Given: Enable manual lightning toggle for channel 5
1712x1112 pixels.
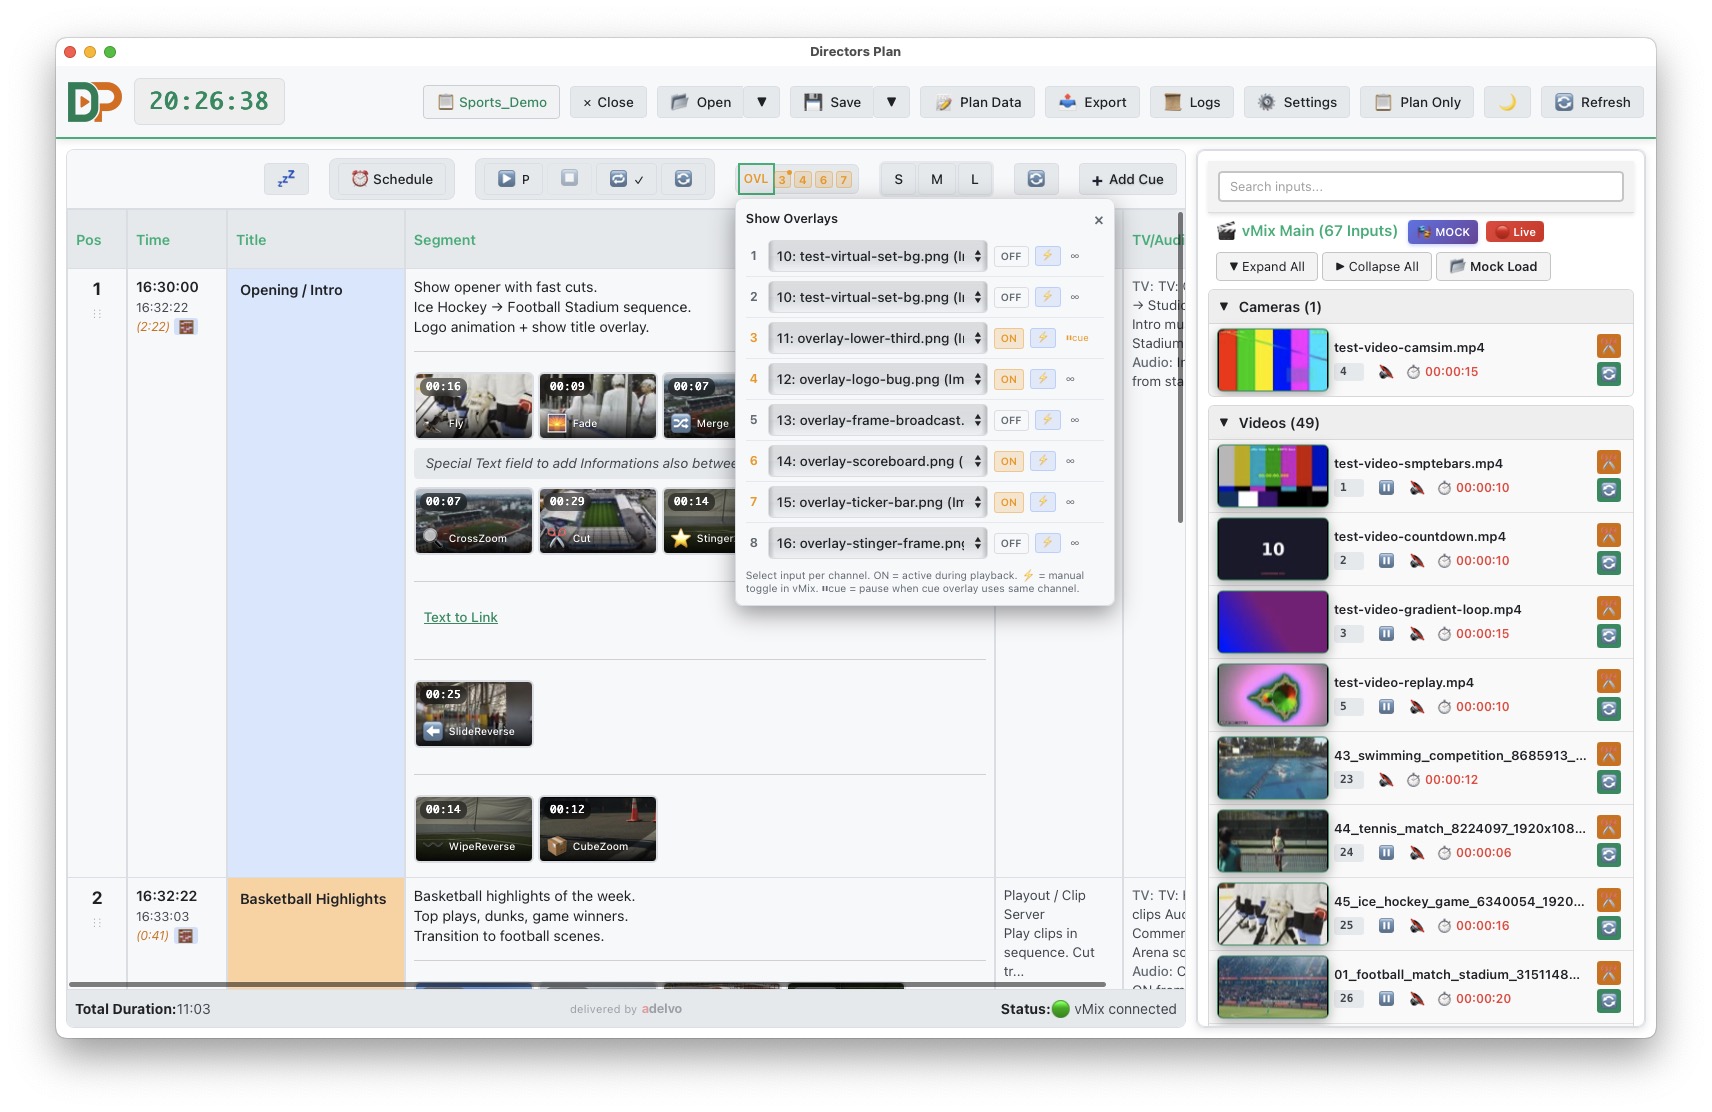Looking at the screenshot, I should 1047,420.
